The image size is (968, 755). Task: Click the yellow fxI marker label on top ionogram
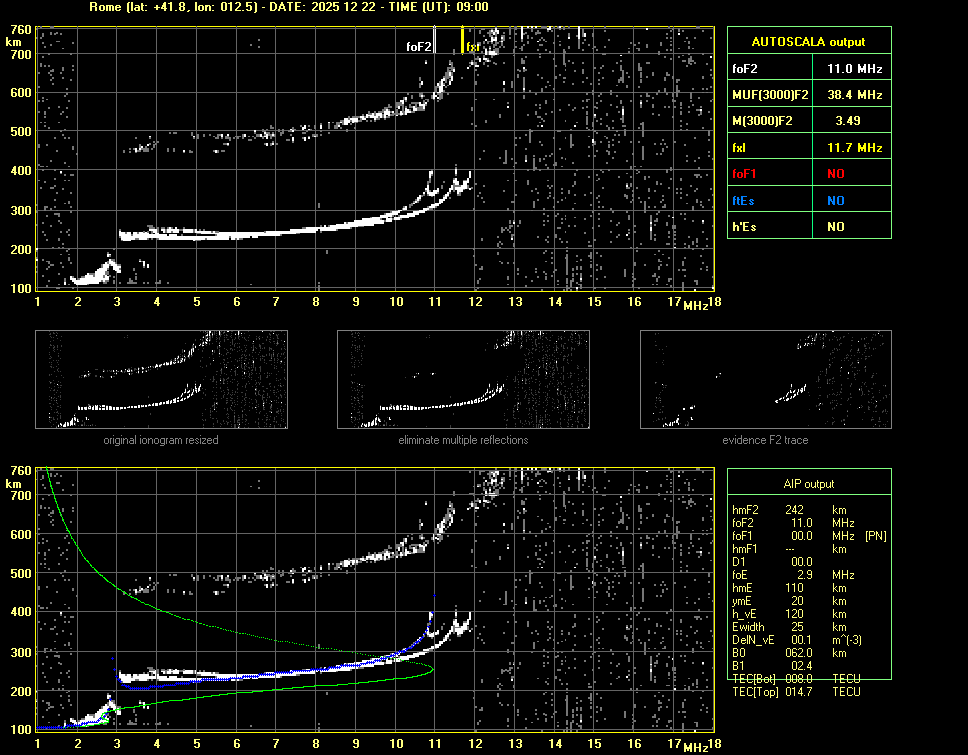[x=473, y=47]
